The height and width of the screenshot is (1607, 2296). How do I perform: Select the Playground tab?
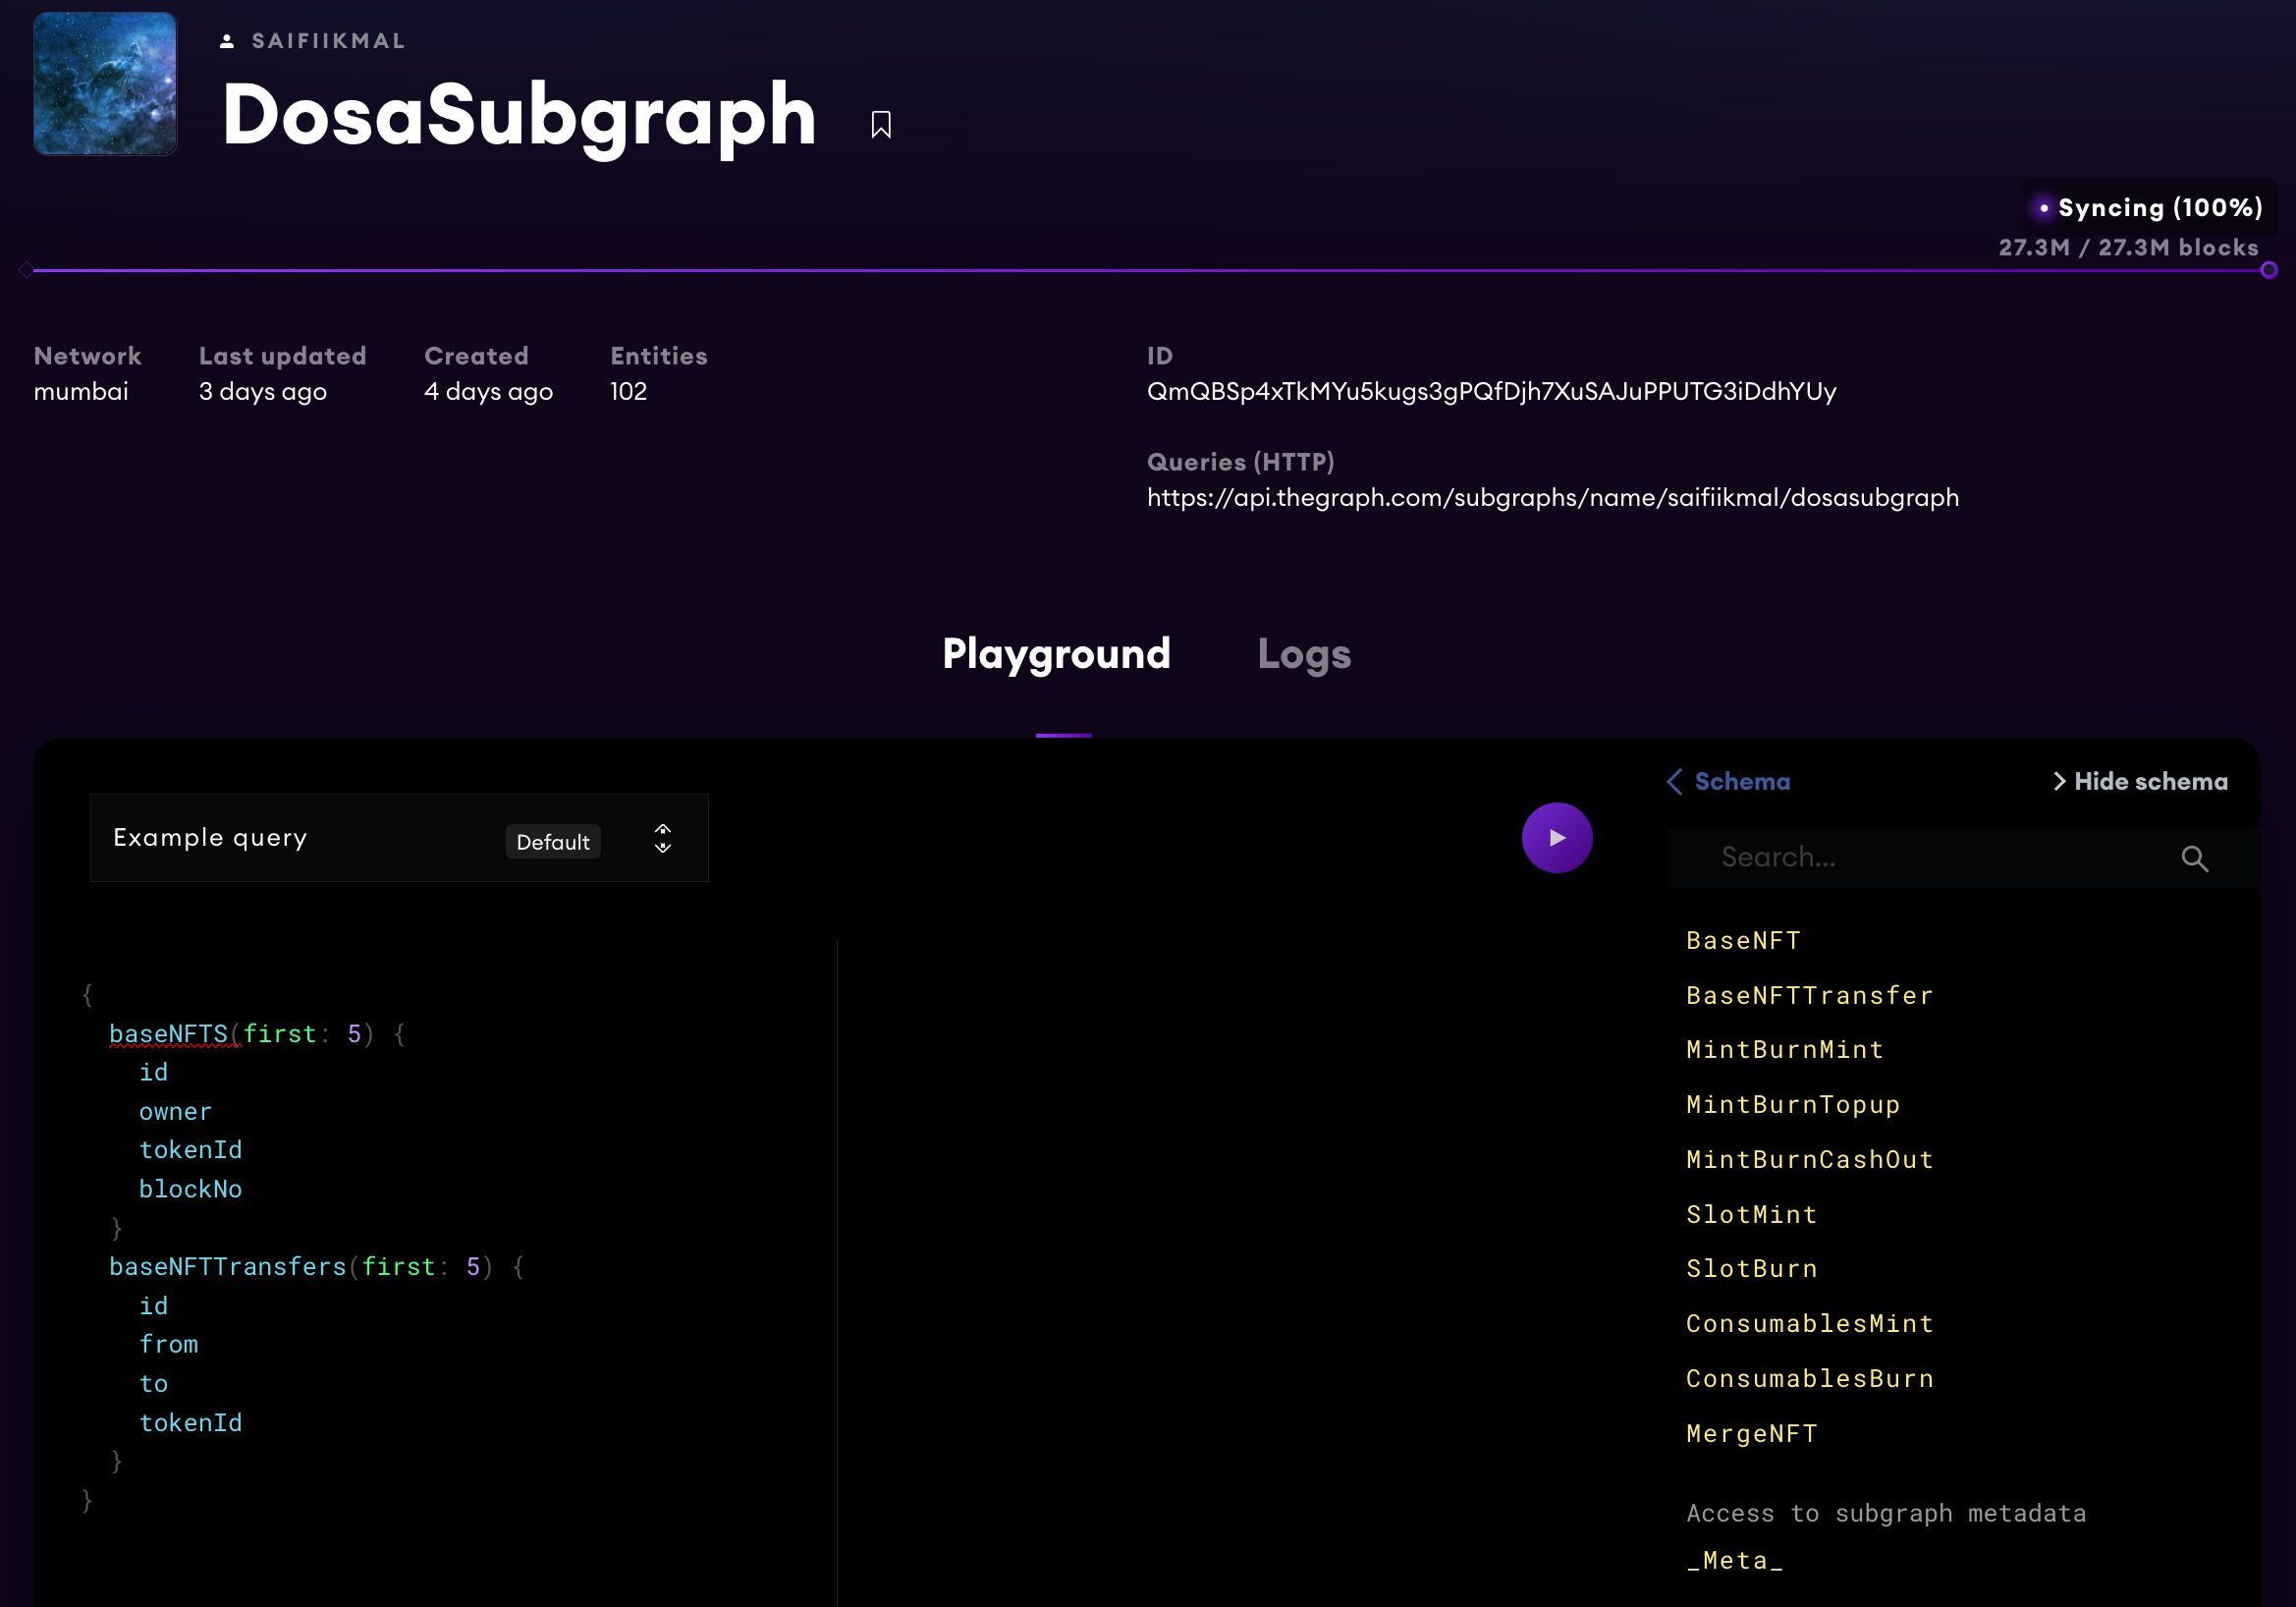point(1058,652)
